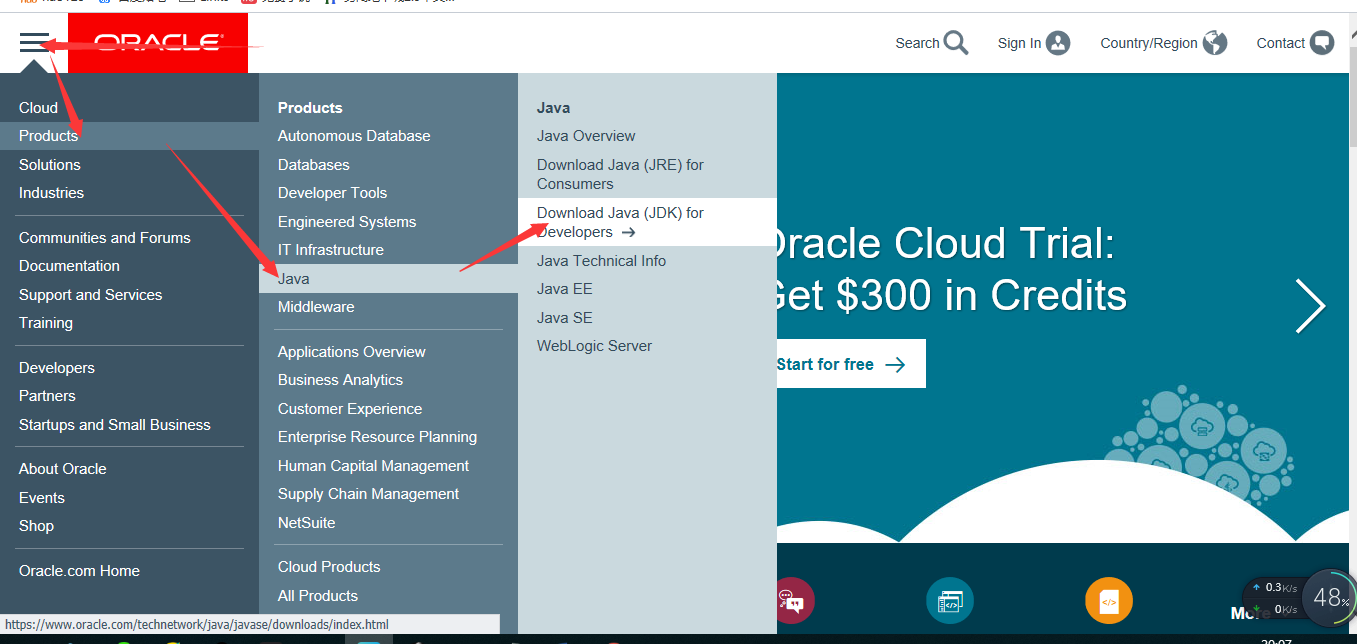1357x644 pixels.
Task: Open Communities and Forums entry
Action: pyautogui.click(x=104, y=238)
